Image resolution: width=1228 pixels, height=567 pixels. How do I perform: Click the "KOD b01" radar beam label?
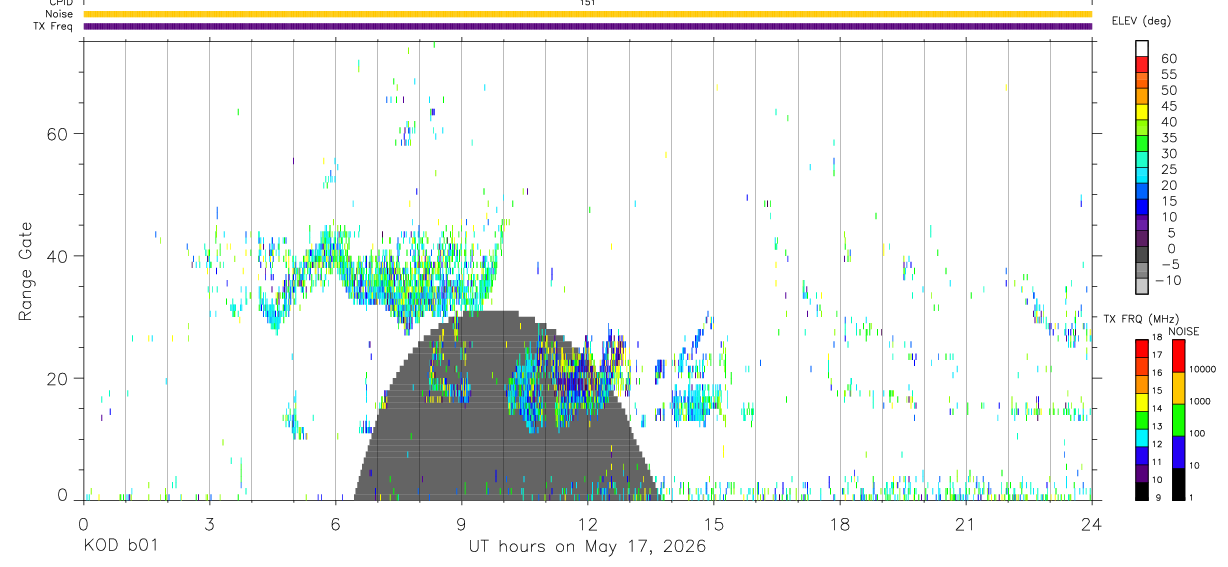coord(119,546)
